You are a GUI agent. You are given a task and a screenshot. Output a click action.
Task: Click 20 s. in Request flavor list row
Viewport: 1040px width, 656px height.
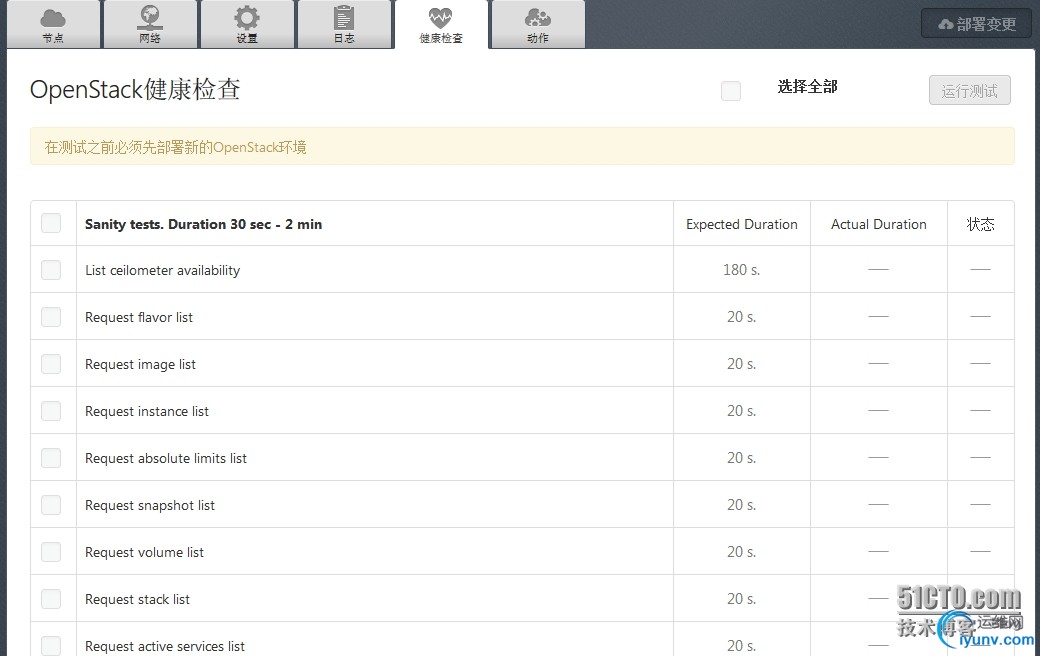coord(742,317)
